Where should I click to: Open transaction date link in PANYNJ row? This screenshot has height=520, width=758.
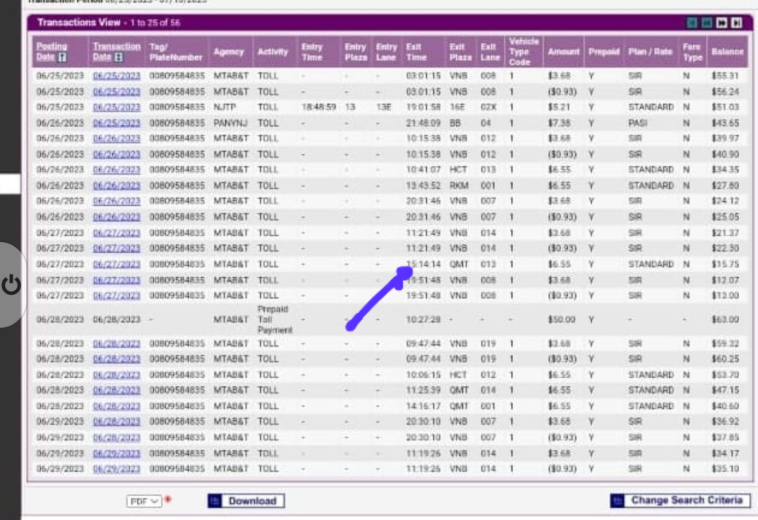click(117, 123)
